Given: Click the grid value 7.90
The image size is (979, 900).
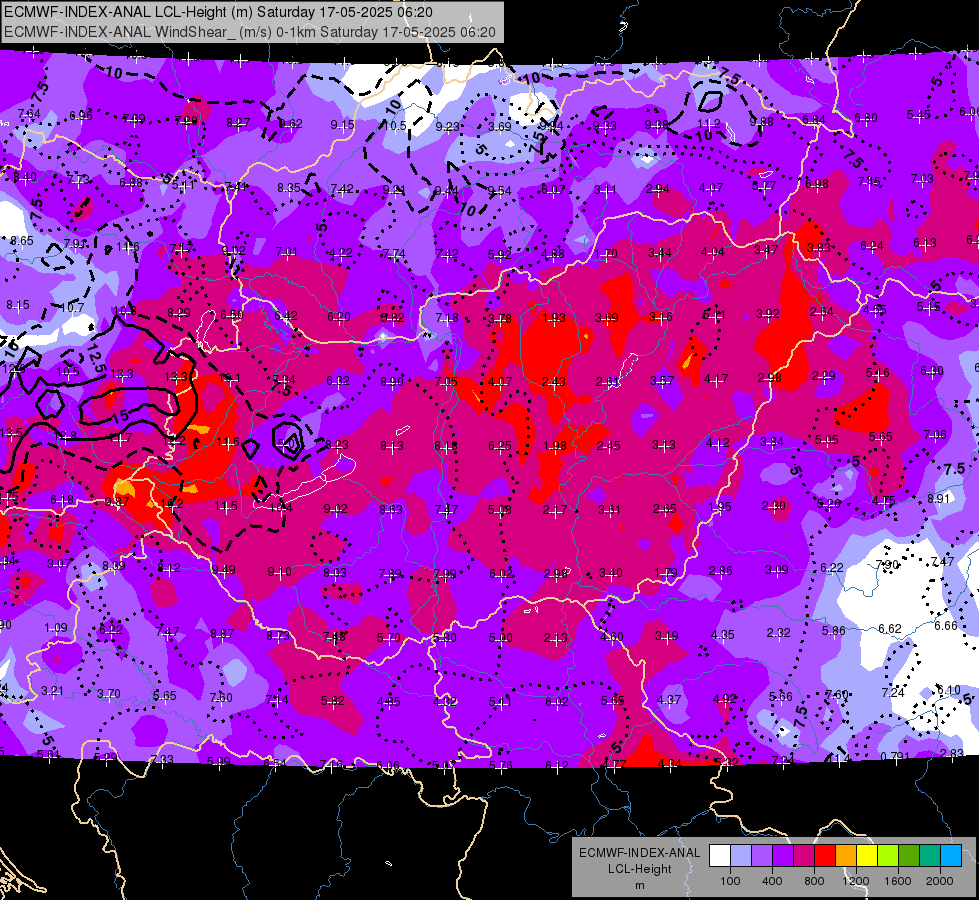Looking at the screenshot, I should tap(887, 565).
